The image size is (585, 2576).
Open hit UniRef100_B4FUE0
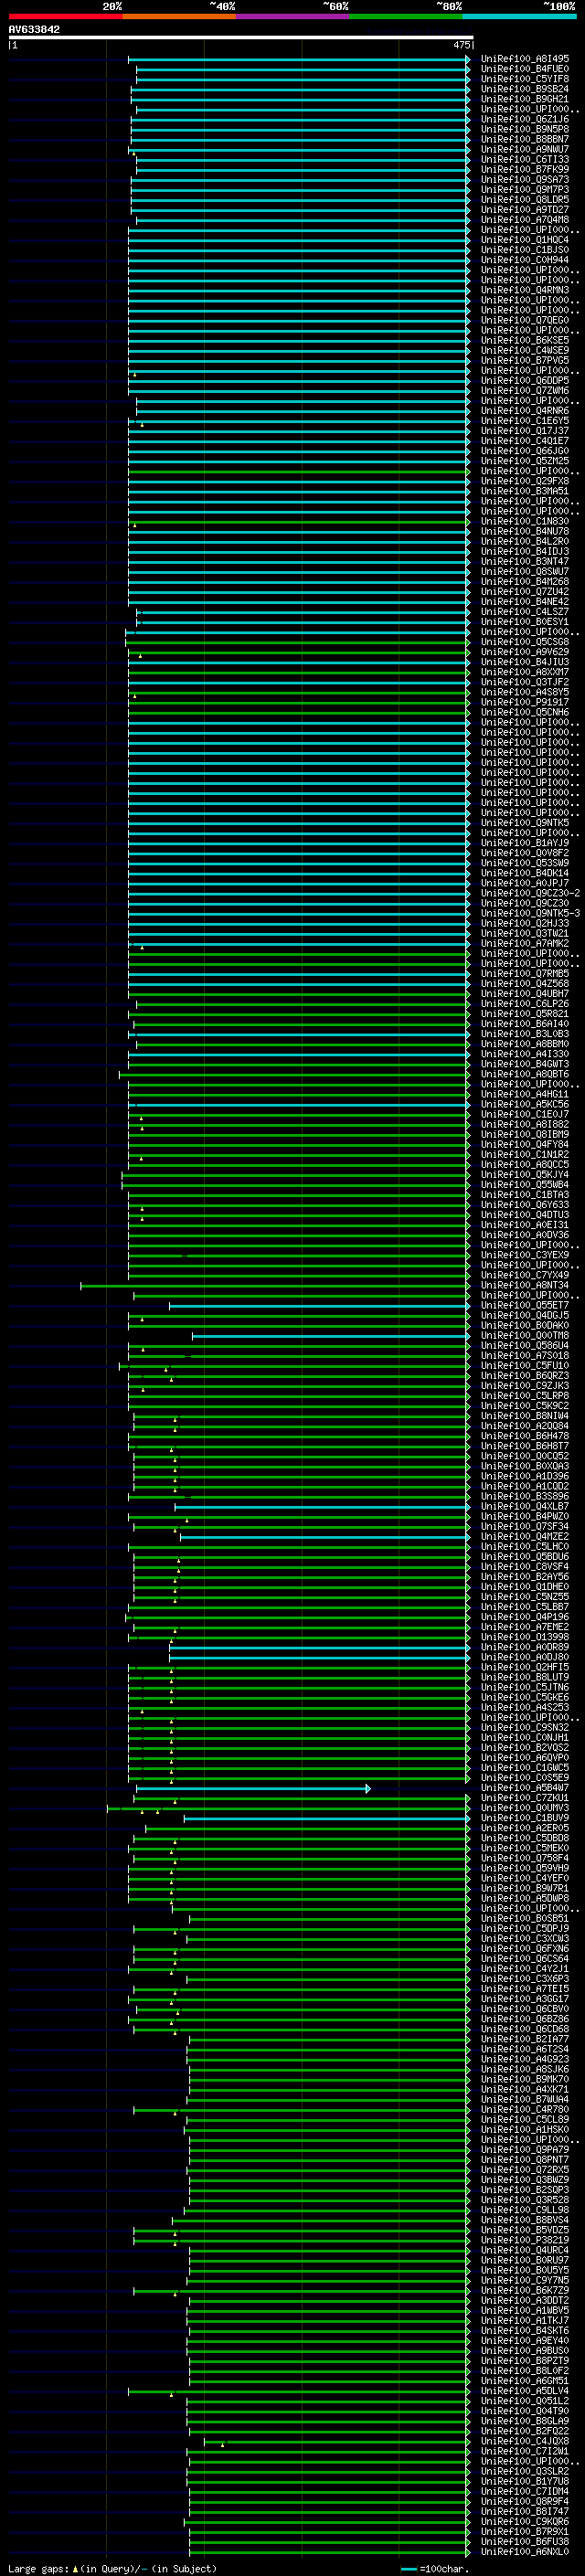[525, 69]
